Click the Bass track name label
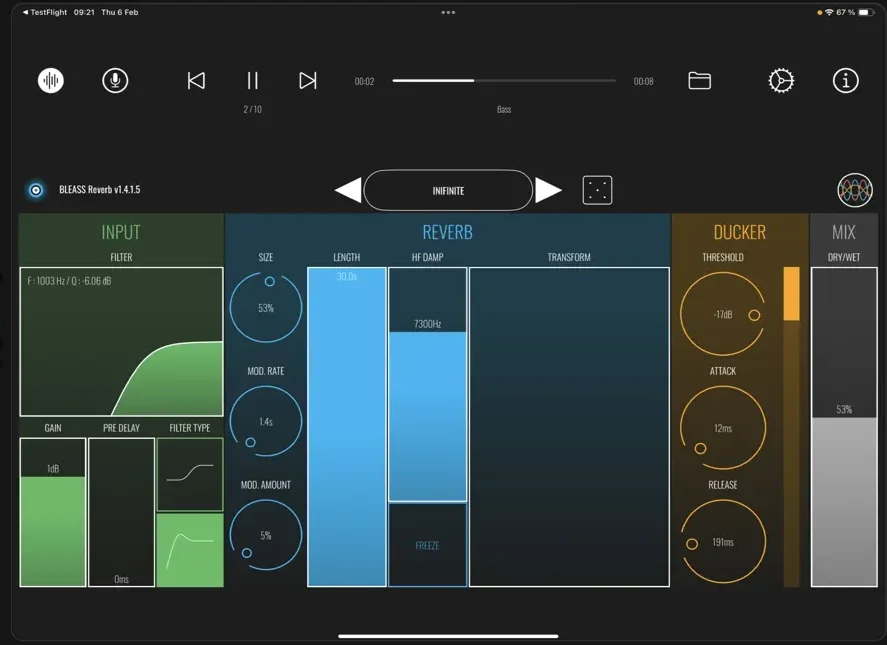Screen dimensions: 887x645 point(504,109)
